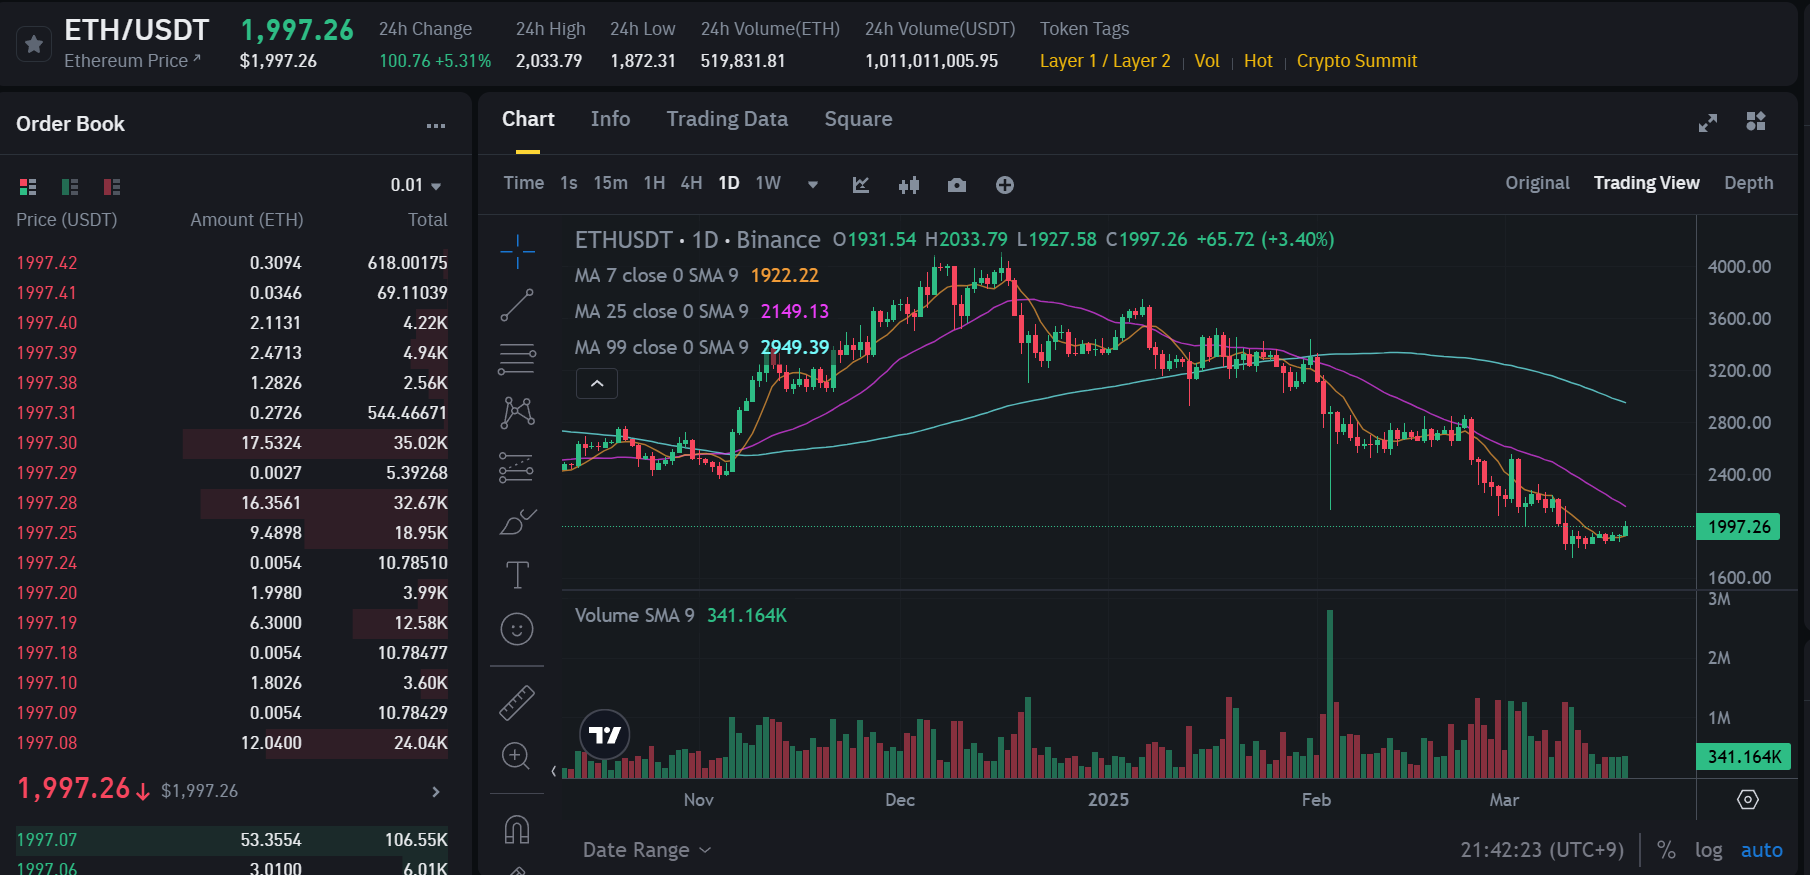Select the 1s interval
Image resolution: width=1810 pixels, height=875 pixels.
pos(569,183)
